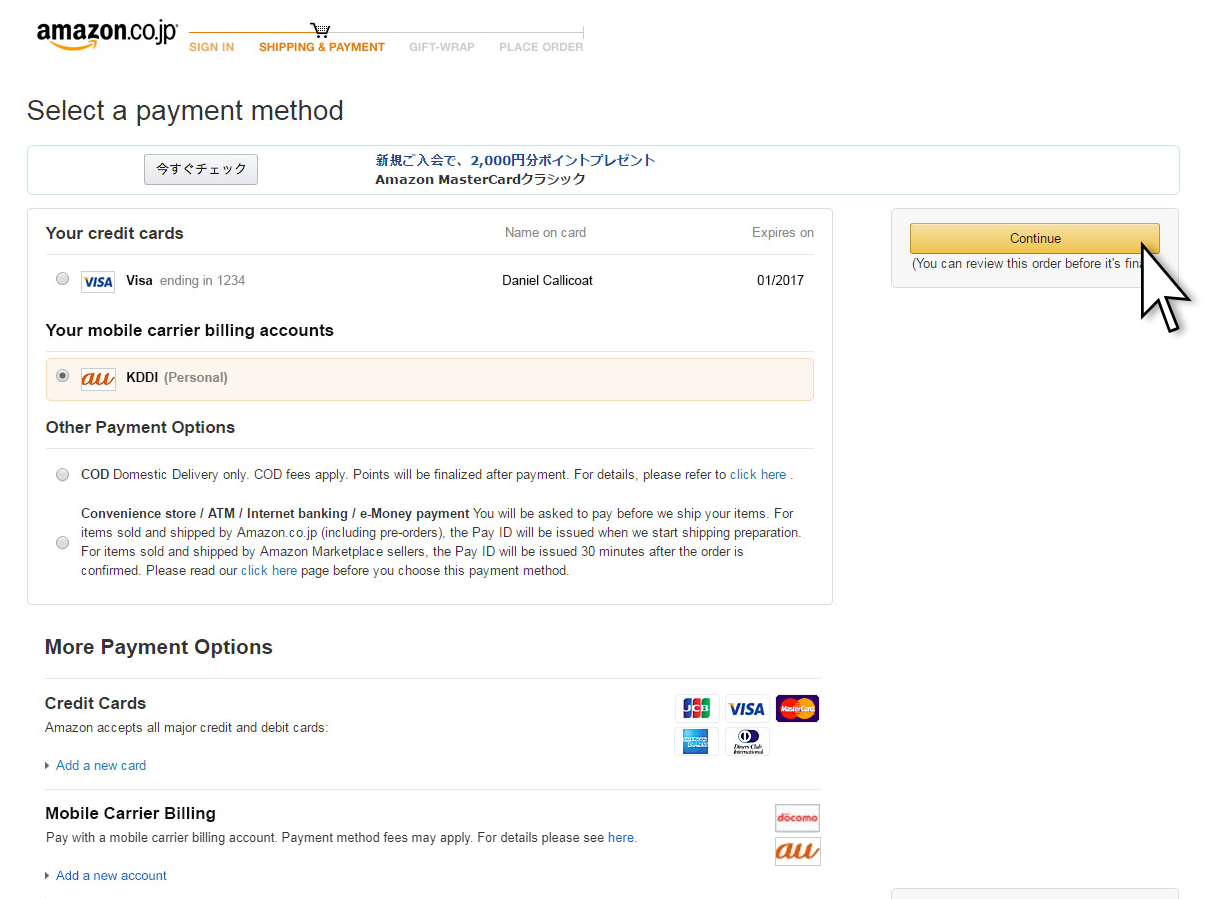Screen dimensions: 1205x899
Task: Choose the COD payment radio button
Action: coord(63,474)
